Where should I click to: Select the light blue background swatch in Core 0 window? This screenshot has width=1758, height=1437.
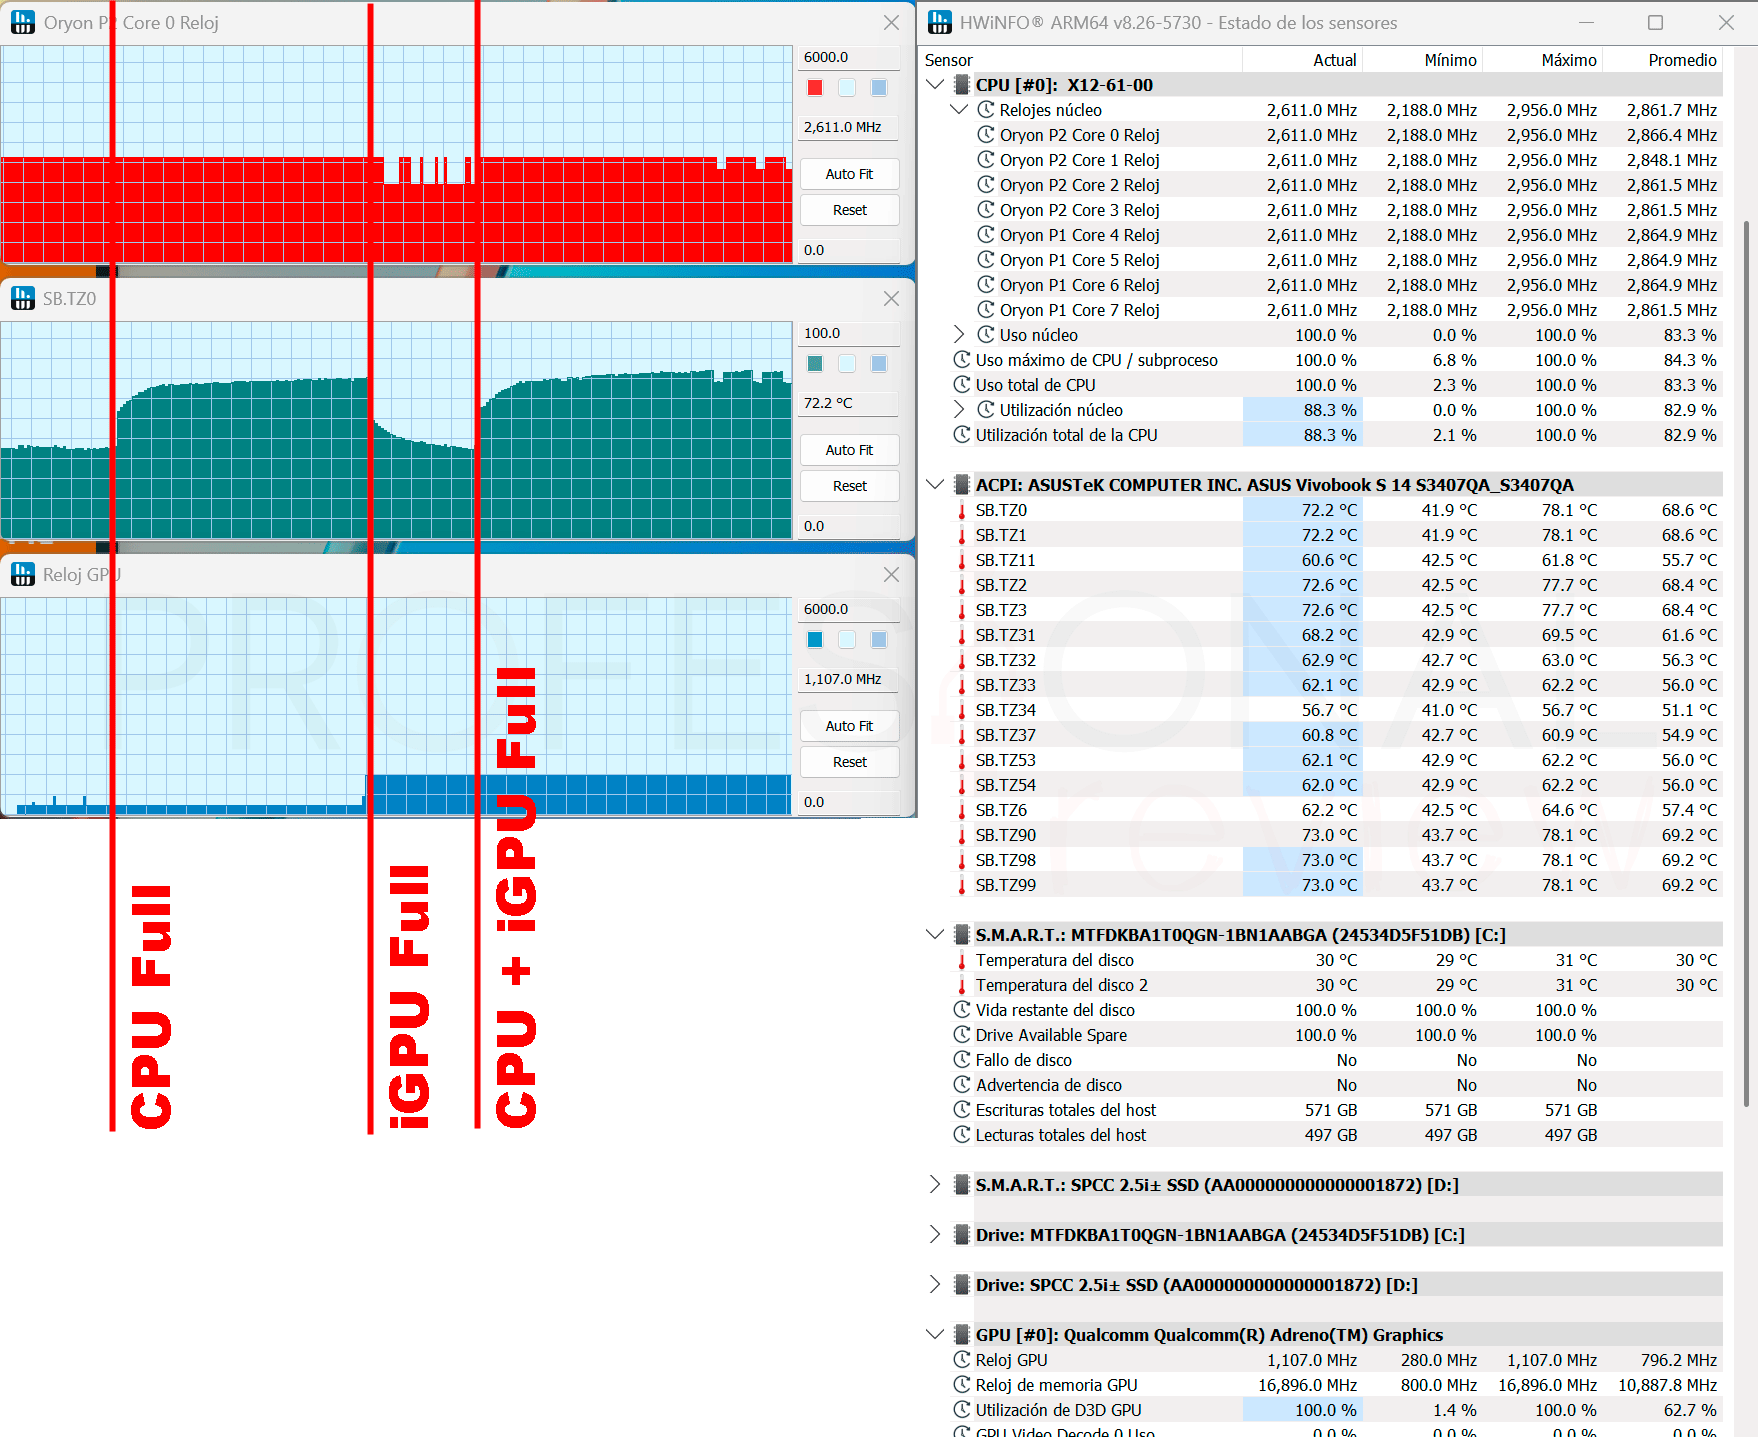point(847,88)
